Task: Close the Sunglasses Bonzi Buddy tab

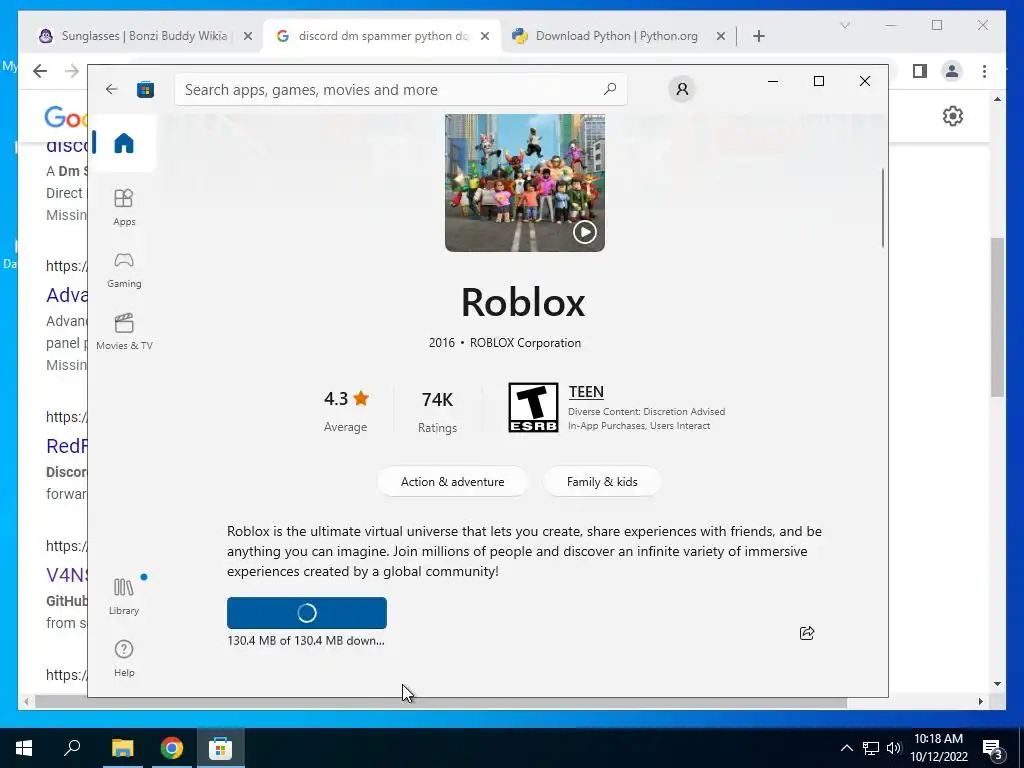Action: click(x=248, y=36)
